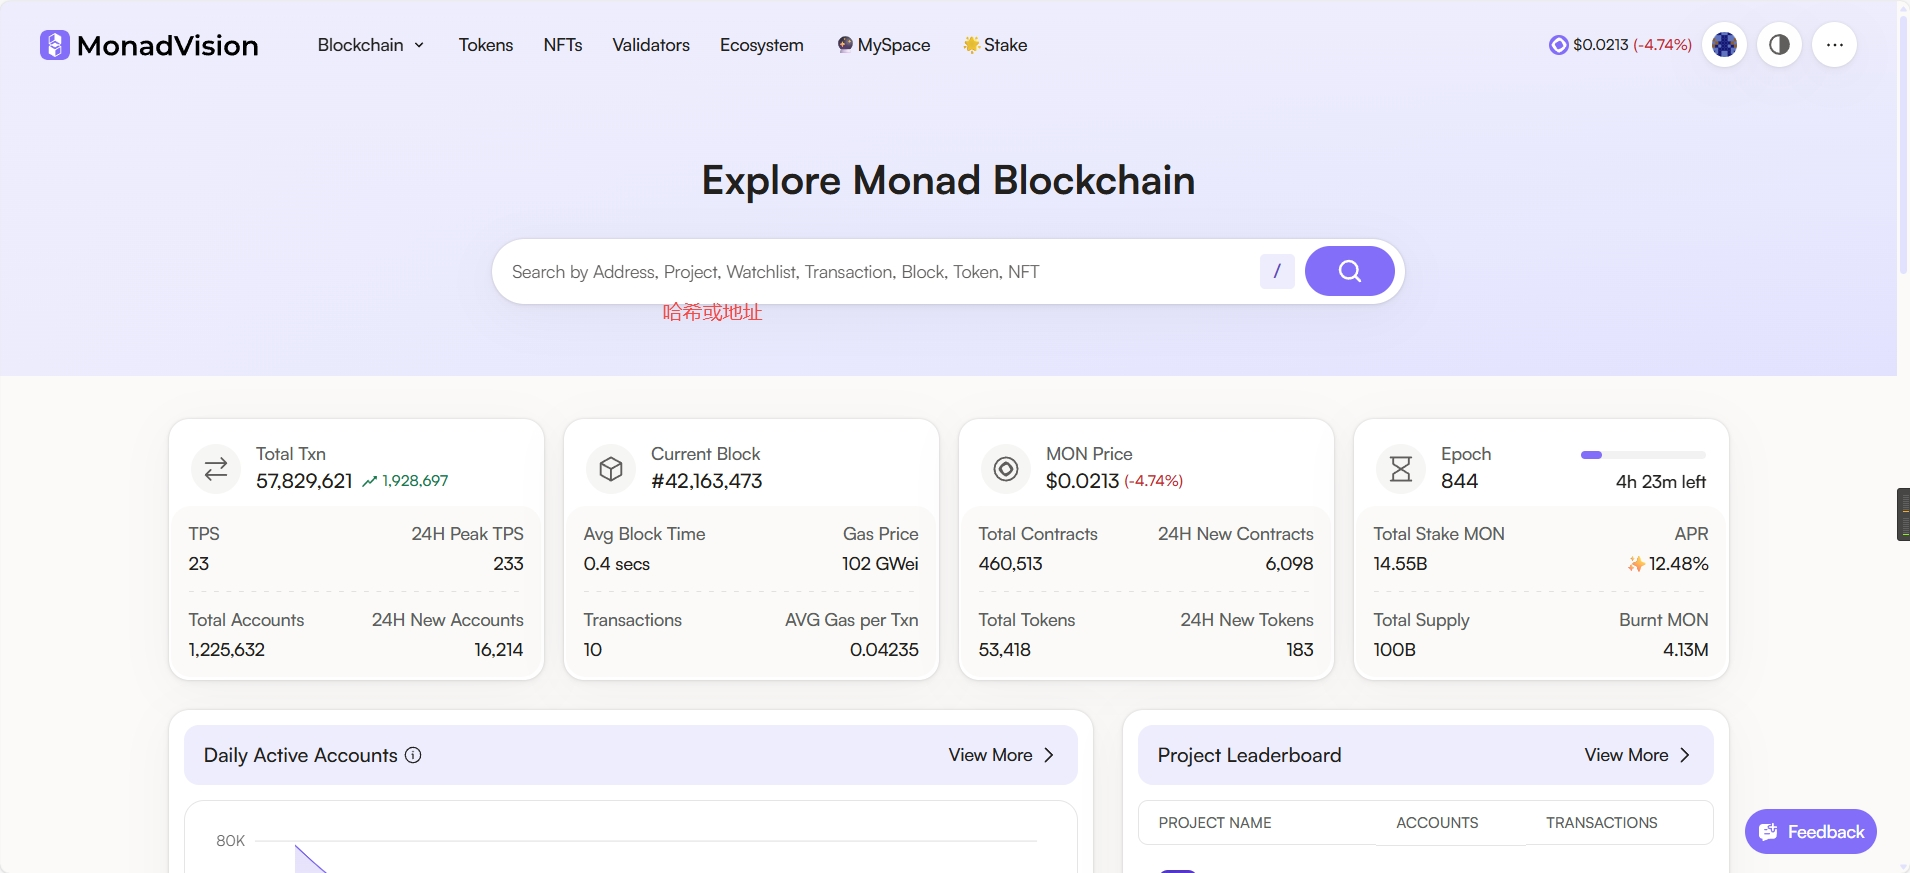
Task: Click the slash keyboard shortcut badge
Action: point(1277,271)
